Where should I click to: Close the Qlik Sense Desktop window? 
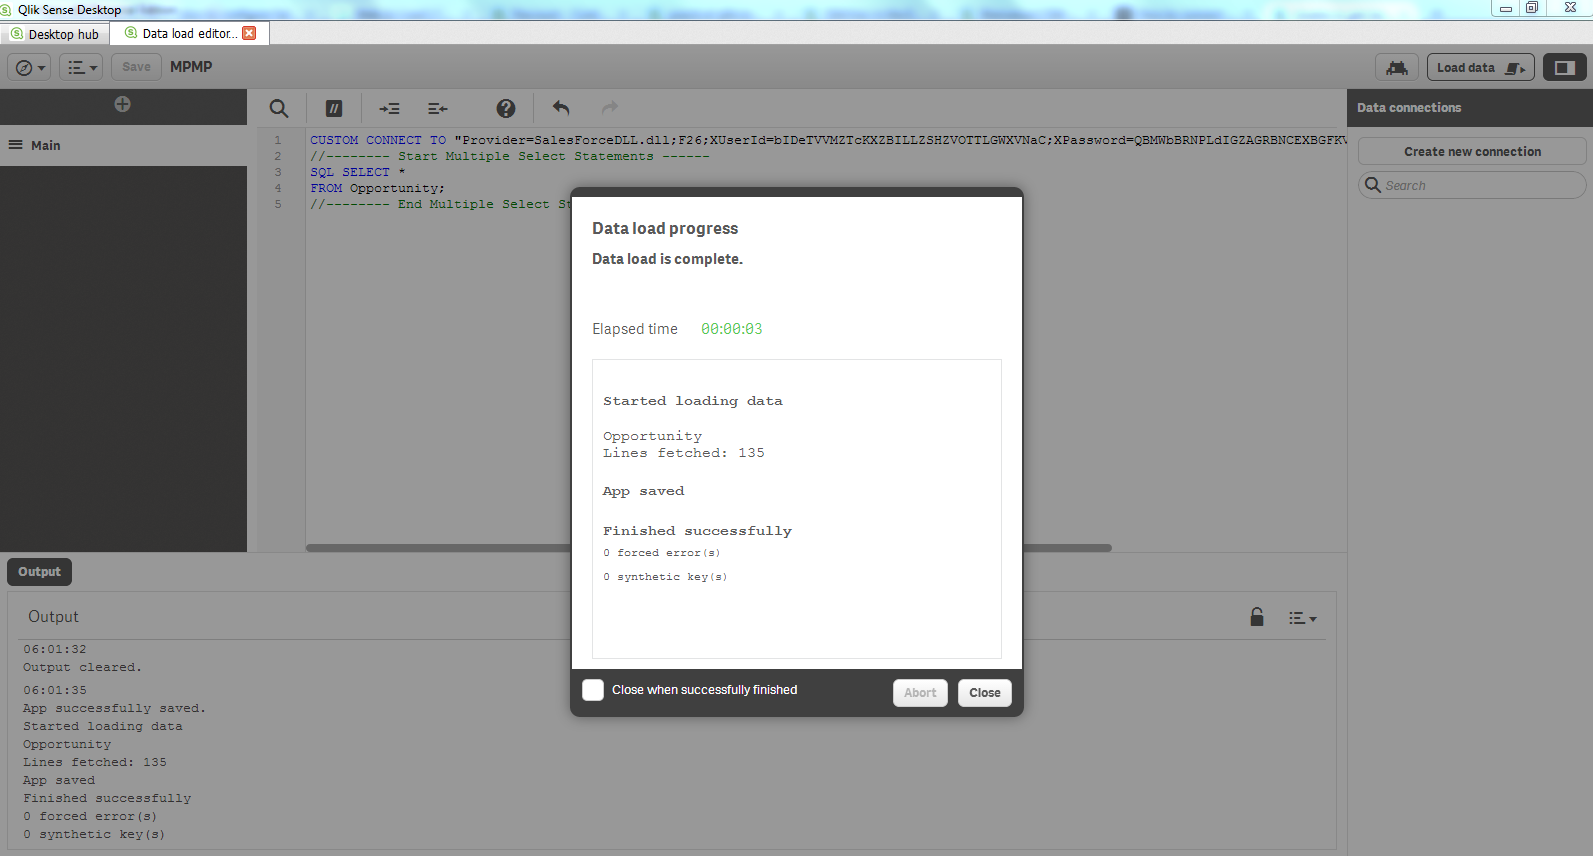click(1570, 8)
